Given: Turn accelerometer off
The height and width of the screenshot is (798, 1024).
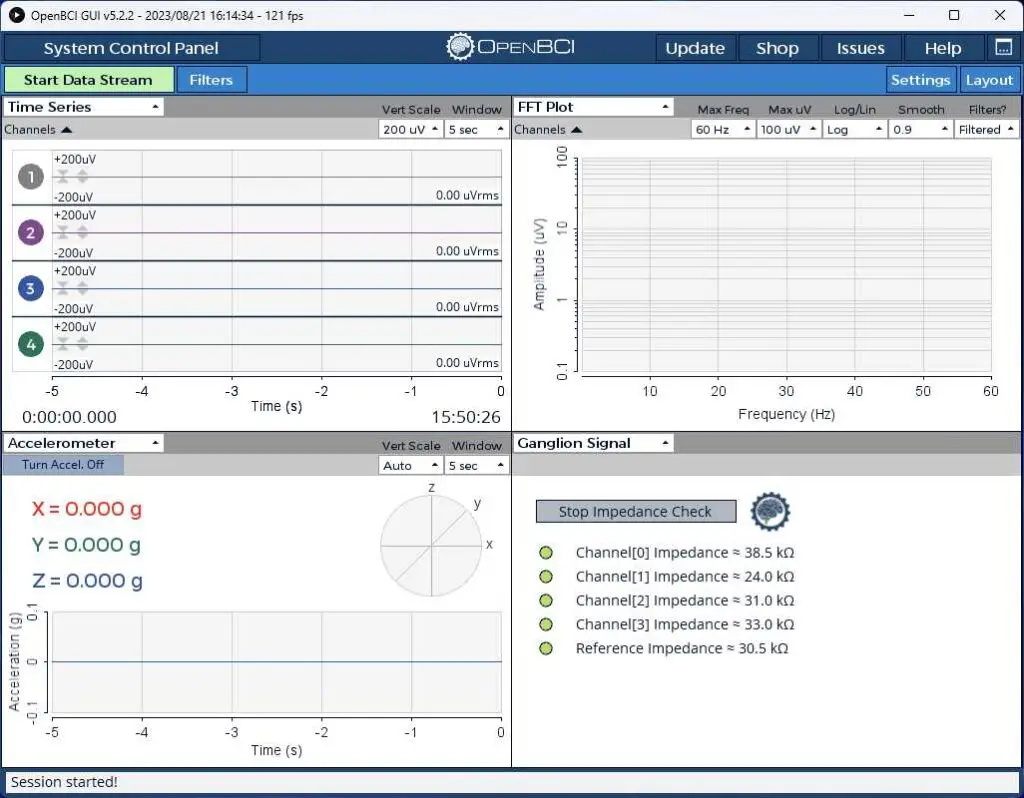Looking at the screenshot, I should (63, 465).
